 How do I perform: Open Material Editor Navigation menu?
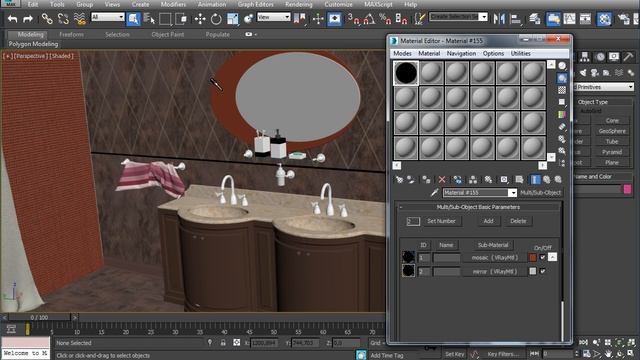[x=461, y=53]
